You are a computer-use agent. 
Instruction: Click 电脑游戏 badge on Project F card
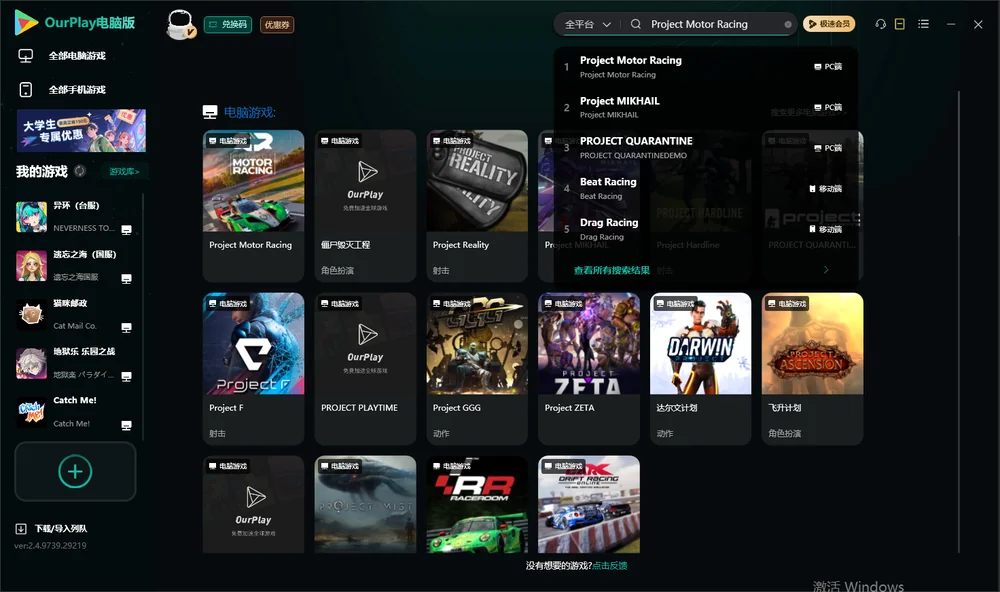228,304
